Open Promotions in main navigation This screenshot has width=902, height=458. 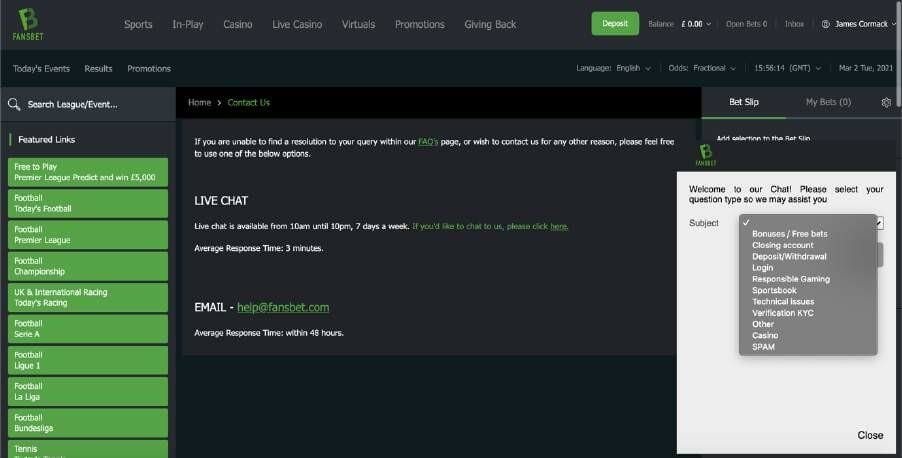(x=419, y=24)
